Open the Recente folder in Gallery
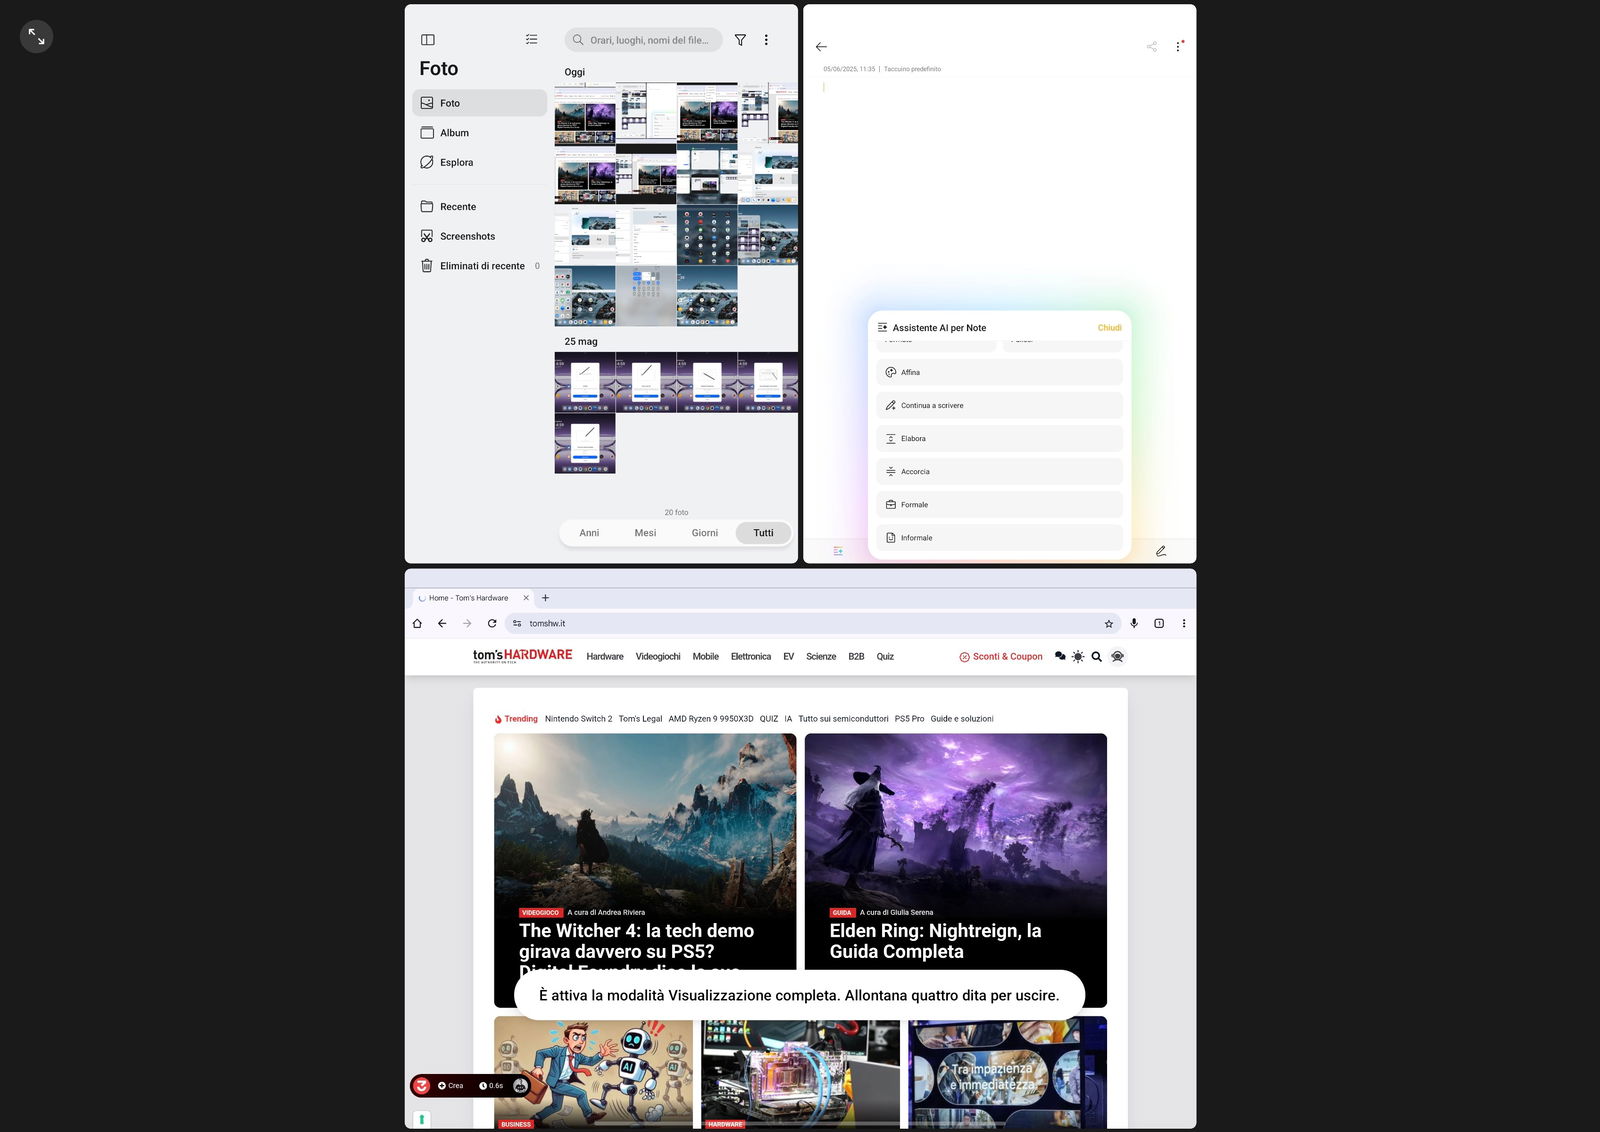1600x1132 pixels. click(479, 207)
